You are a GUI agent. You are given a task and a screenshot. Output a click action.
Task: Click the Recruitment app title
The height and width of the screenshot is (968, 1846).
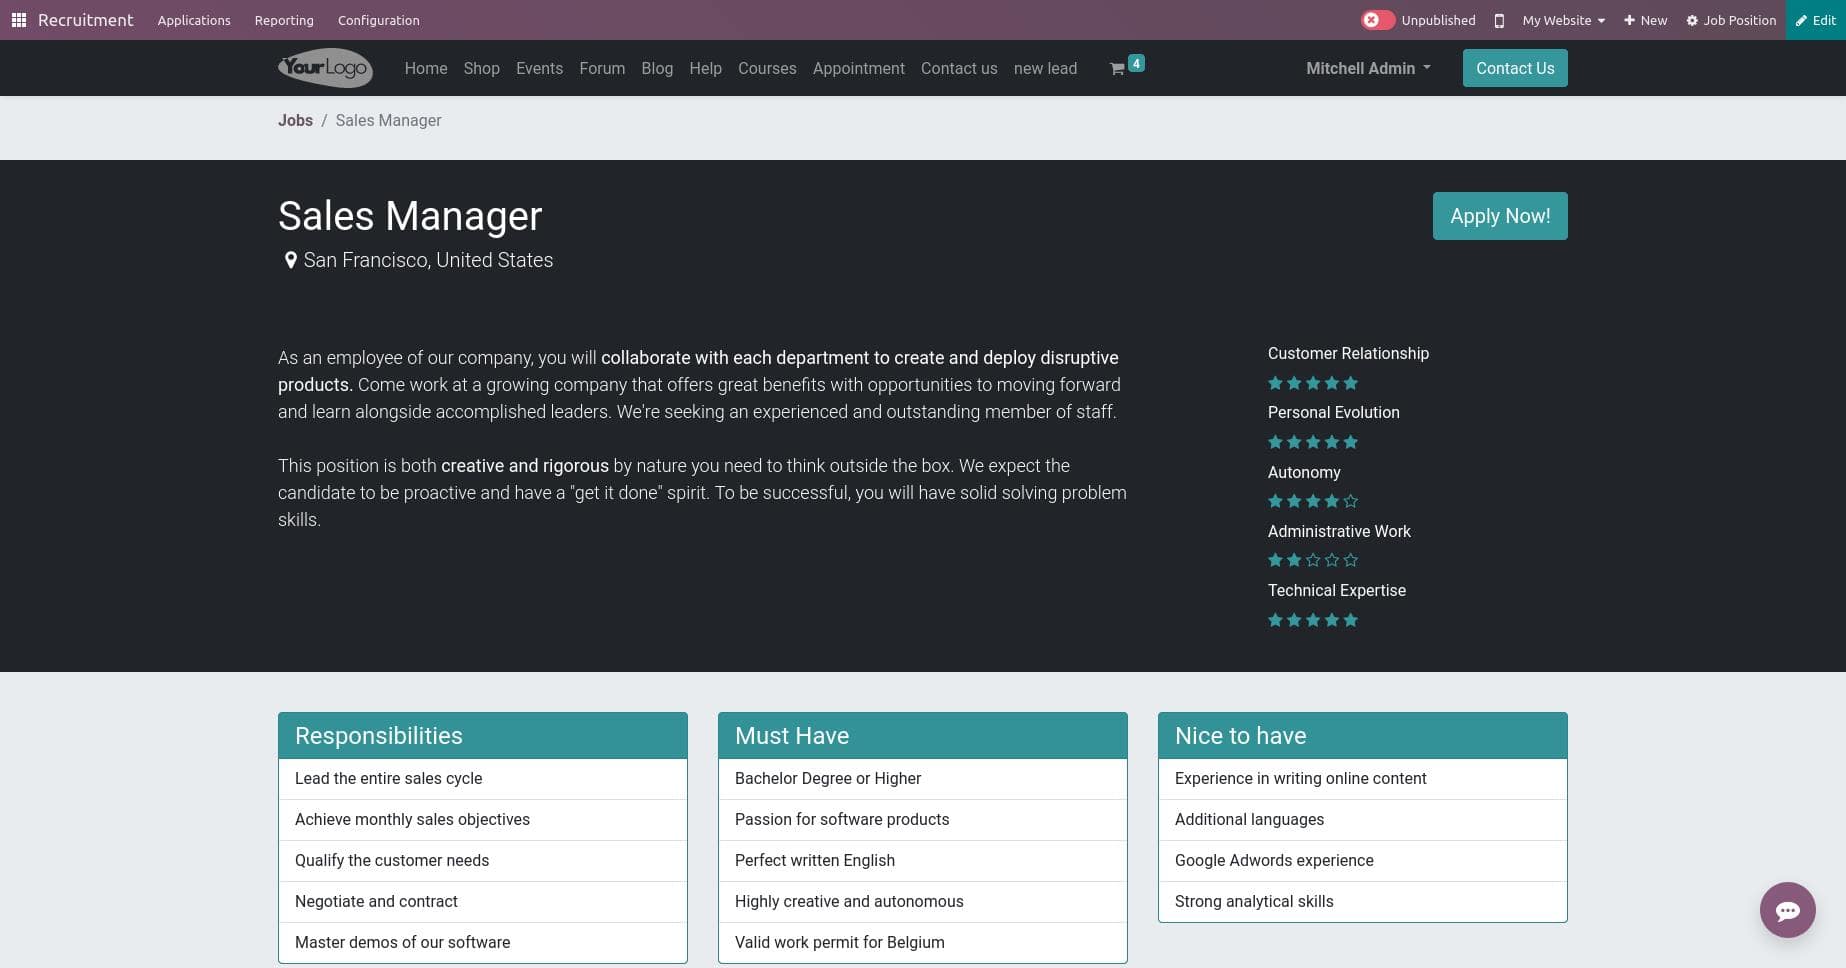pos(85,20)
